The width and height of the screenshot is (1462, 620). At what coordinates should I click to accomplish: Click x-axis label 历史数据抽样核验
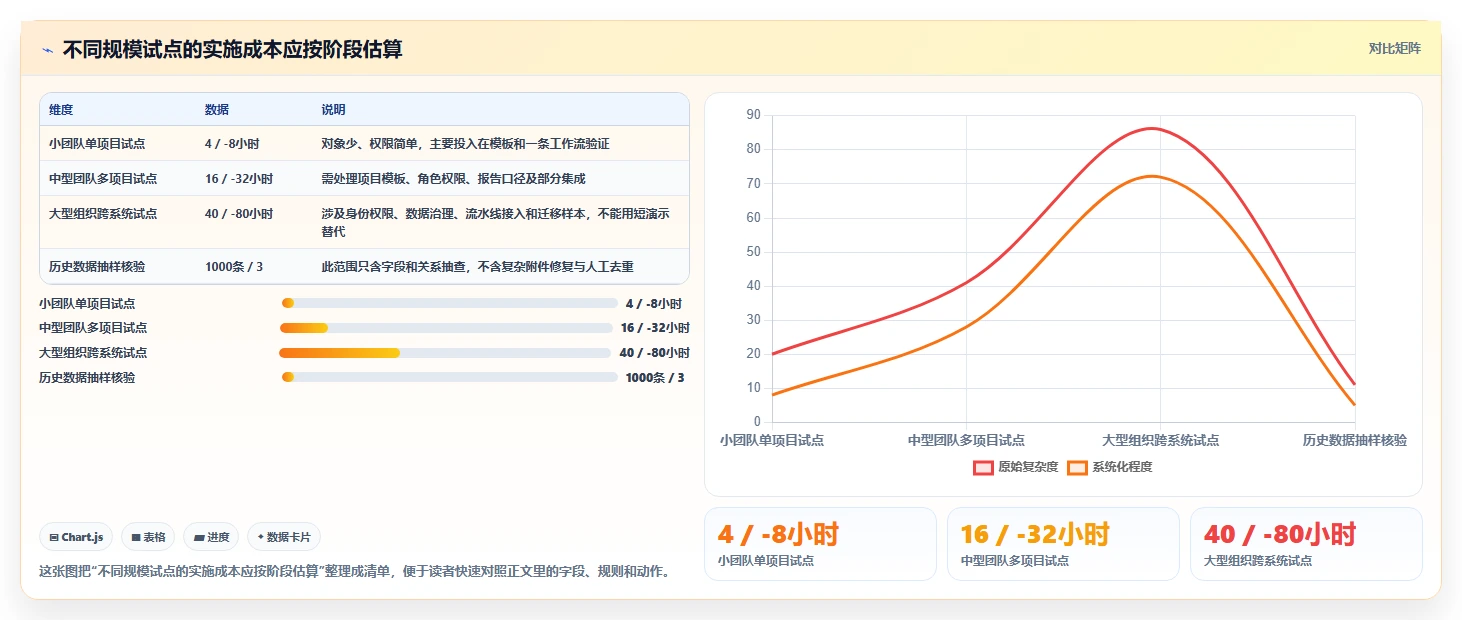pos(1355,440)
